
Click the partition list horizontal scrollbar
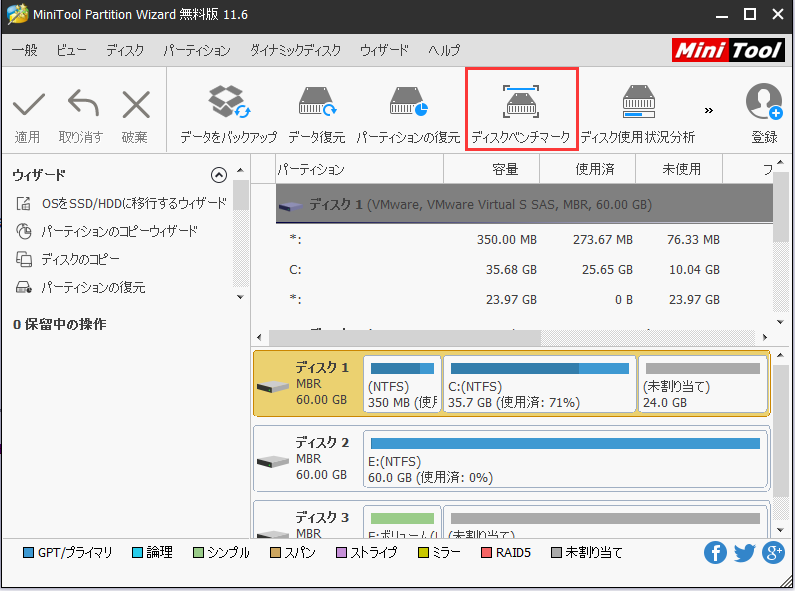point(405,337)
